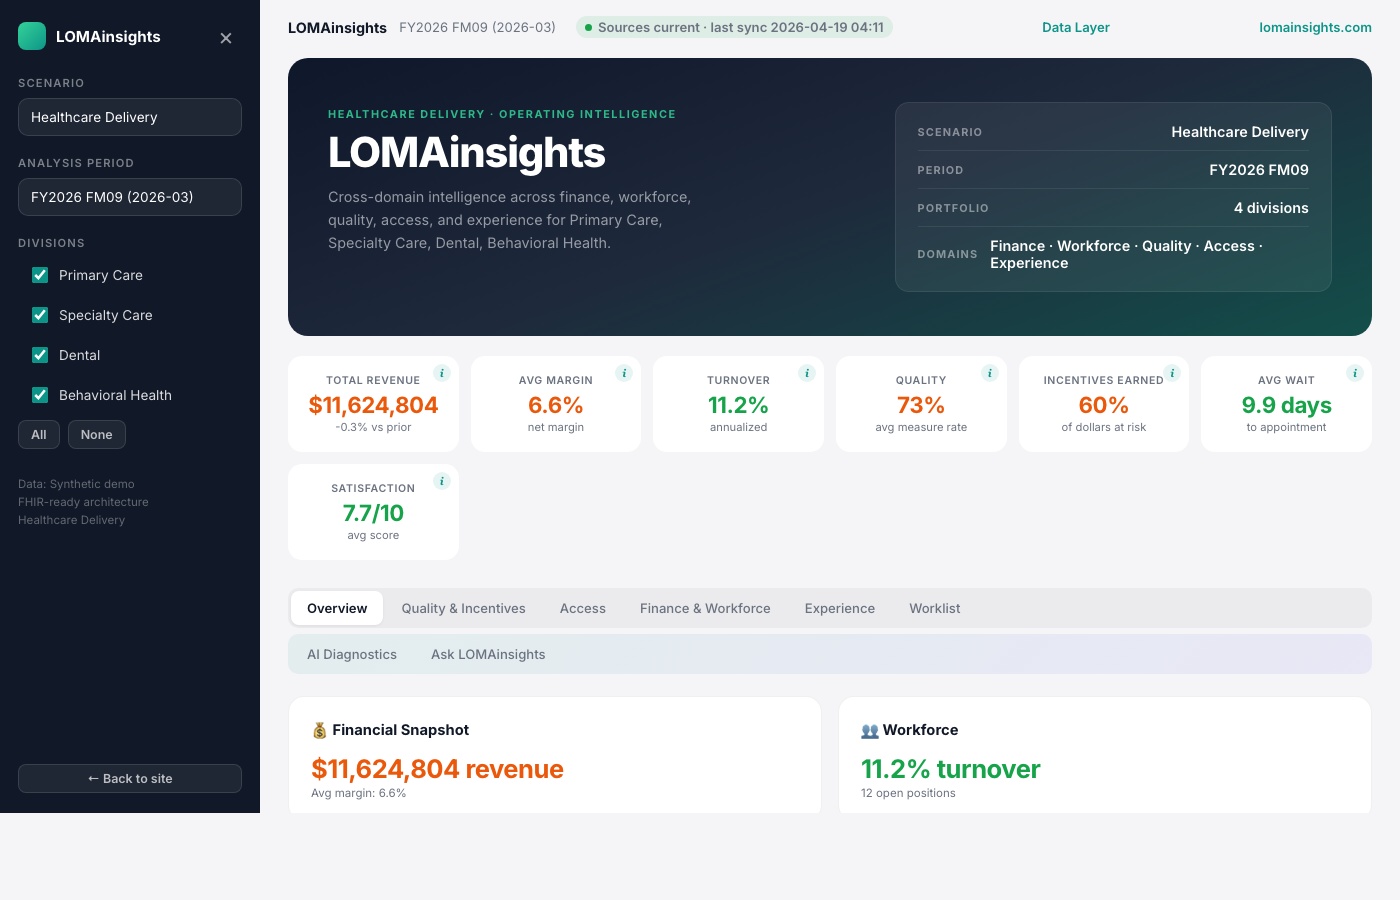The width and height of the screenshot is (1400, 900).
Task: Close the sidebar with the X icon
Action: click(x=226, y=38)
